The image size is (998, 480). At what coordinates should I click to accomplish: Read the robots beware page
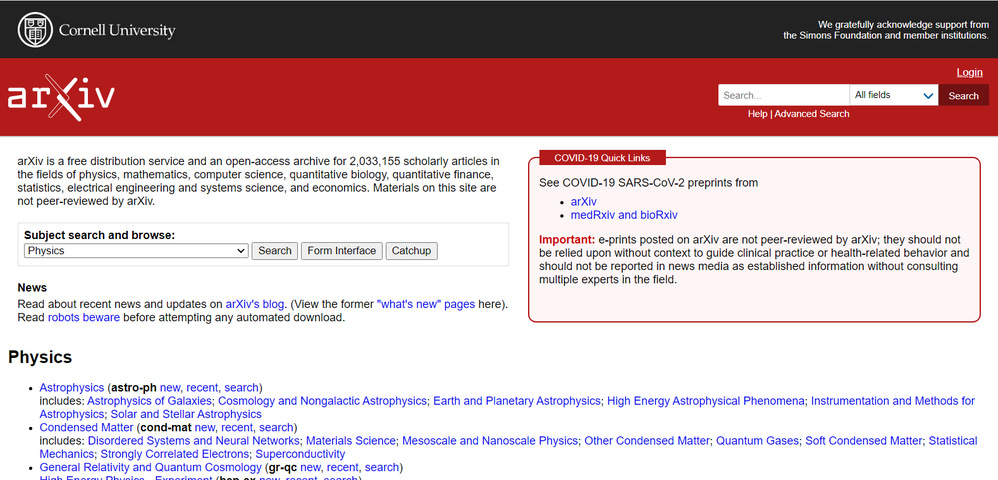(x=84, y=318)
